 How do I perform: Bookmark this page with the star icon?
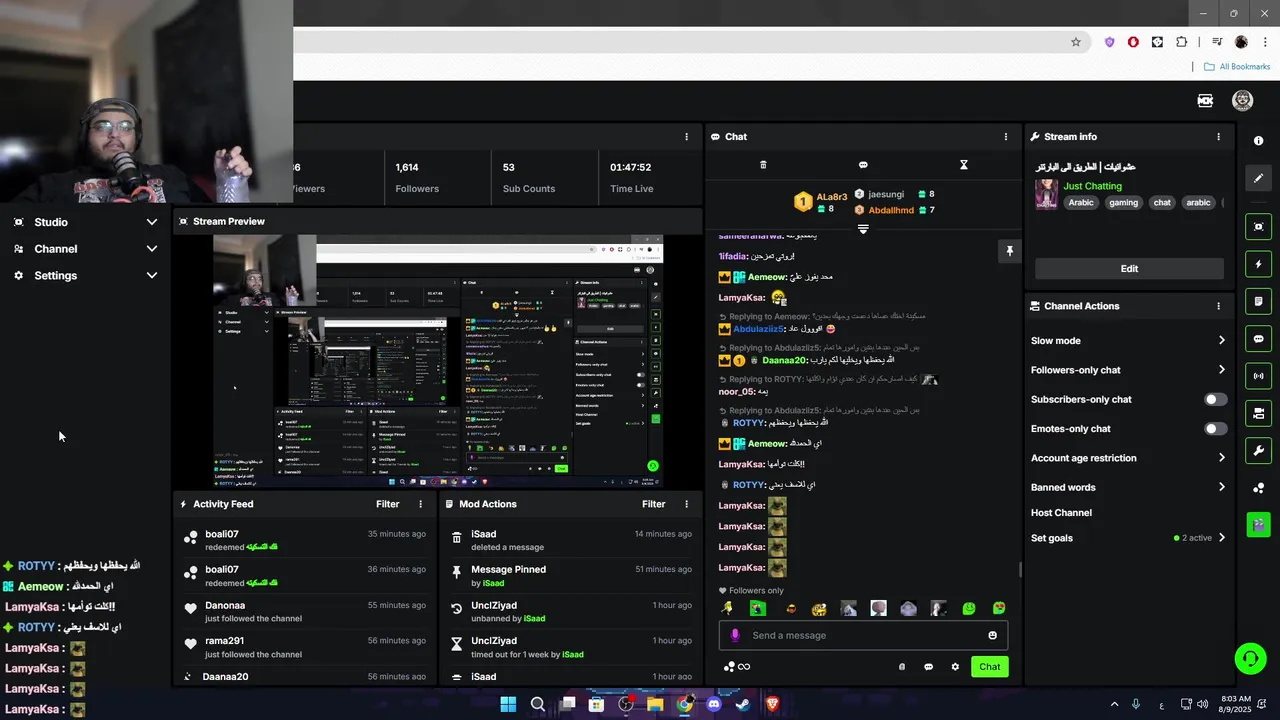click(1076, 42)
